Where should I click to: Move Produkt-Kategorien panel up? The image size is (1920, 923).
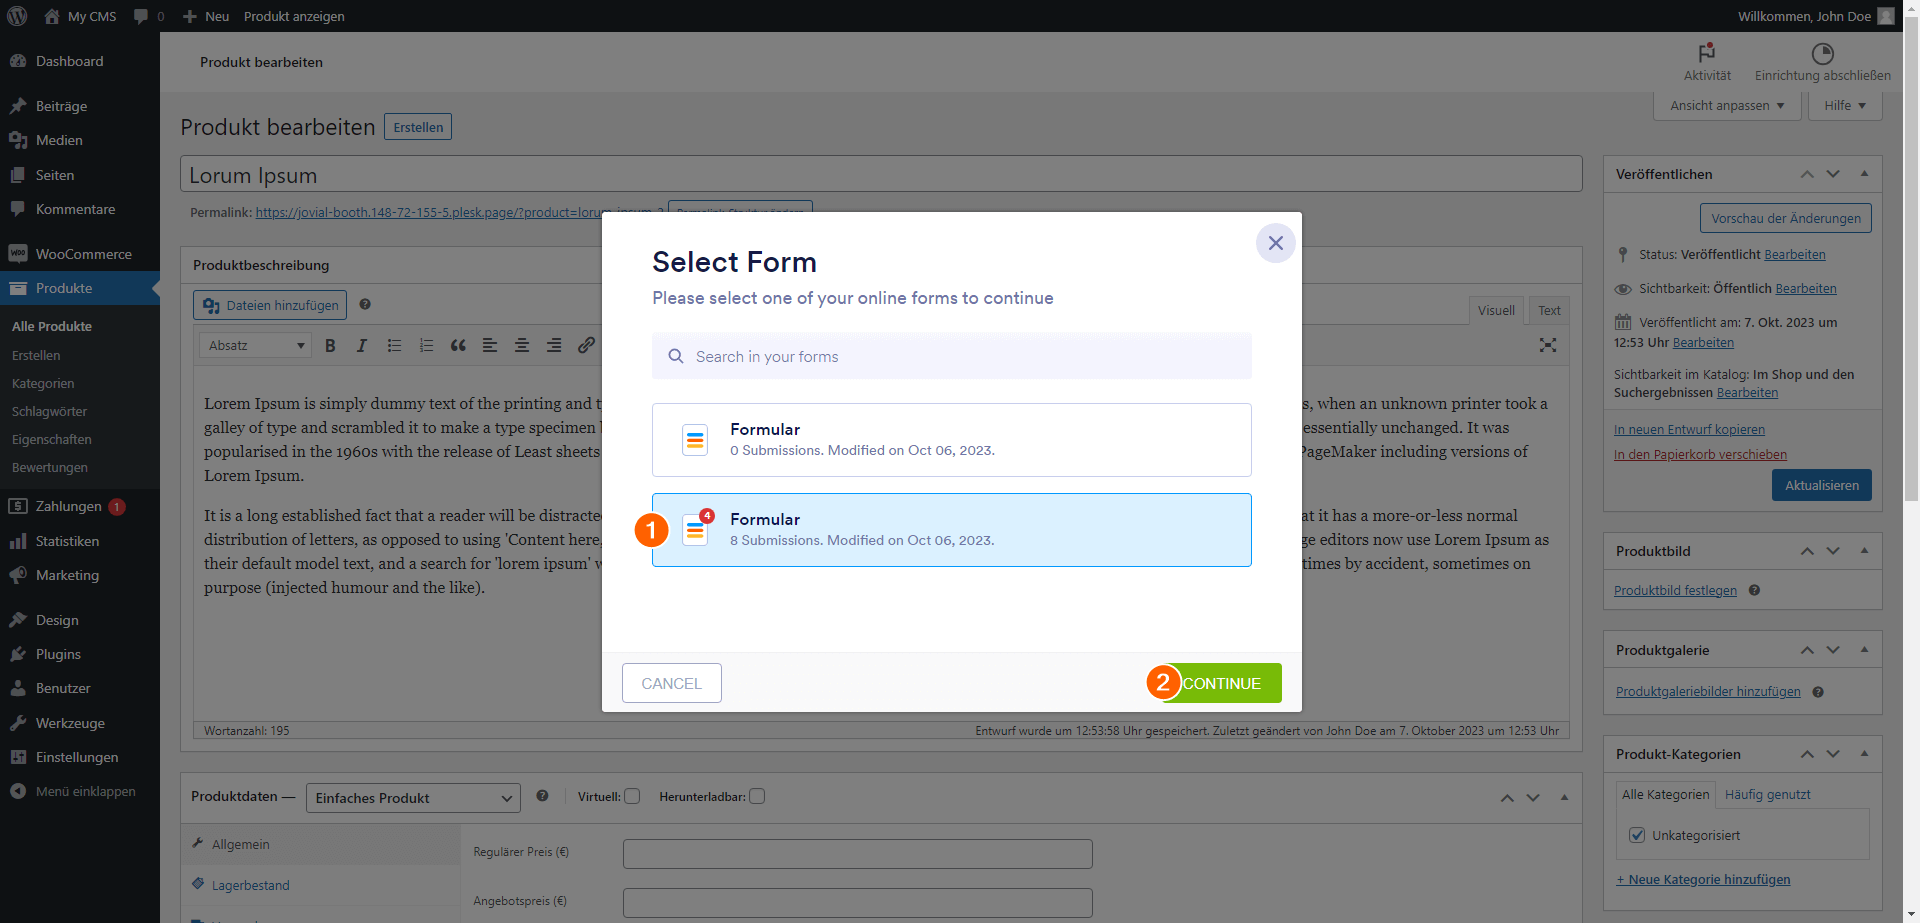click(x=1807, y=754)
